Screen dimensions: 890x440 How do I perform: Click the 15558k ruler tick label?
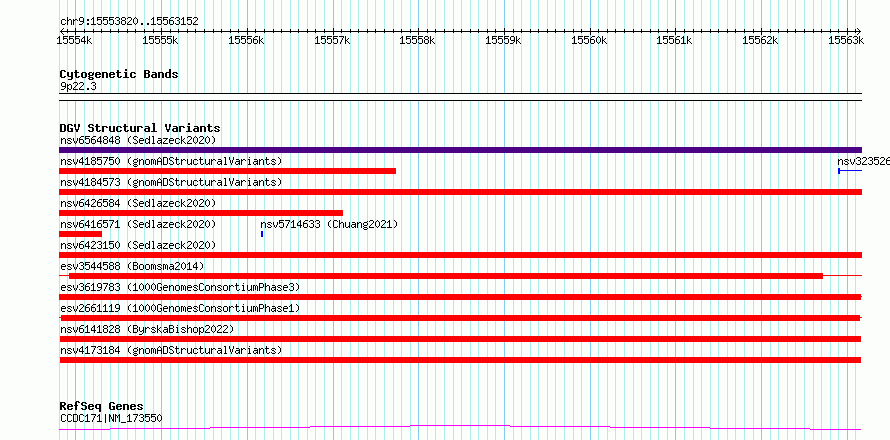[x=418, y=40]
